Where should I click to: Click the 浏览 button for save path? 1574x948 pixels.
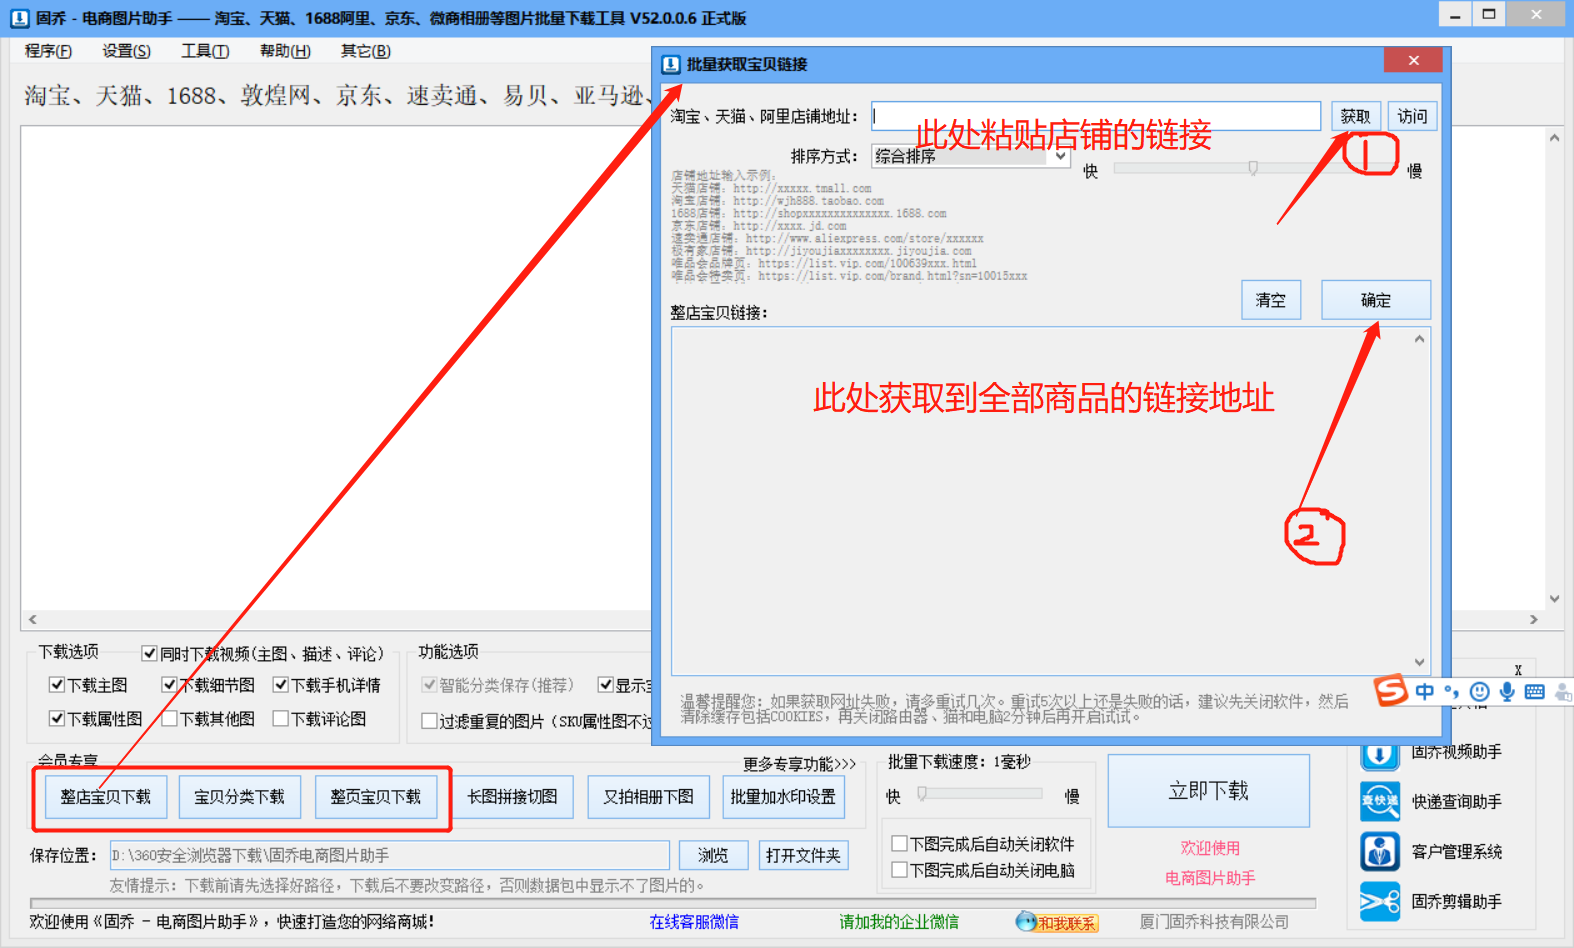coord(713,855)
